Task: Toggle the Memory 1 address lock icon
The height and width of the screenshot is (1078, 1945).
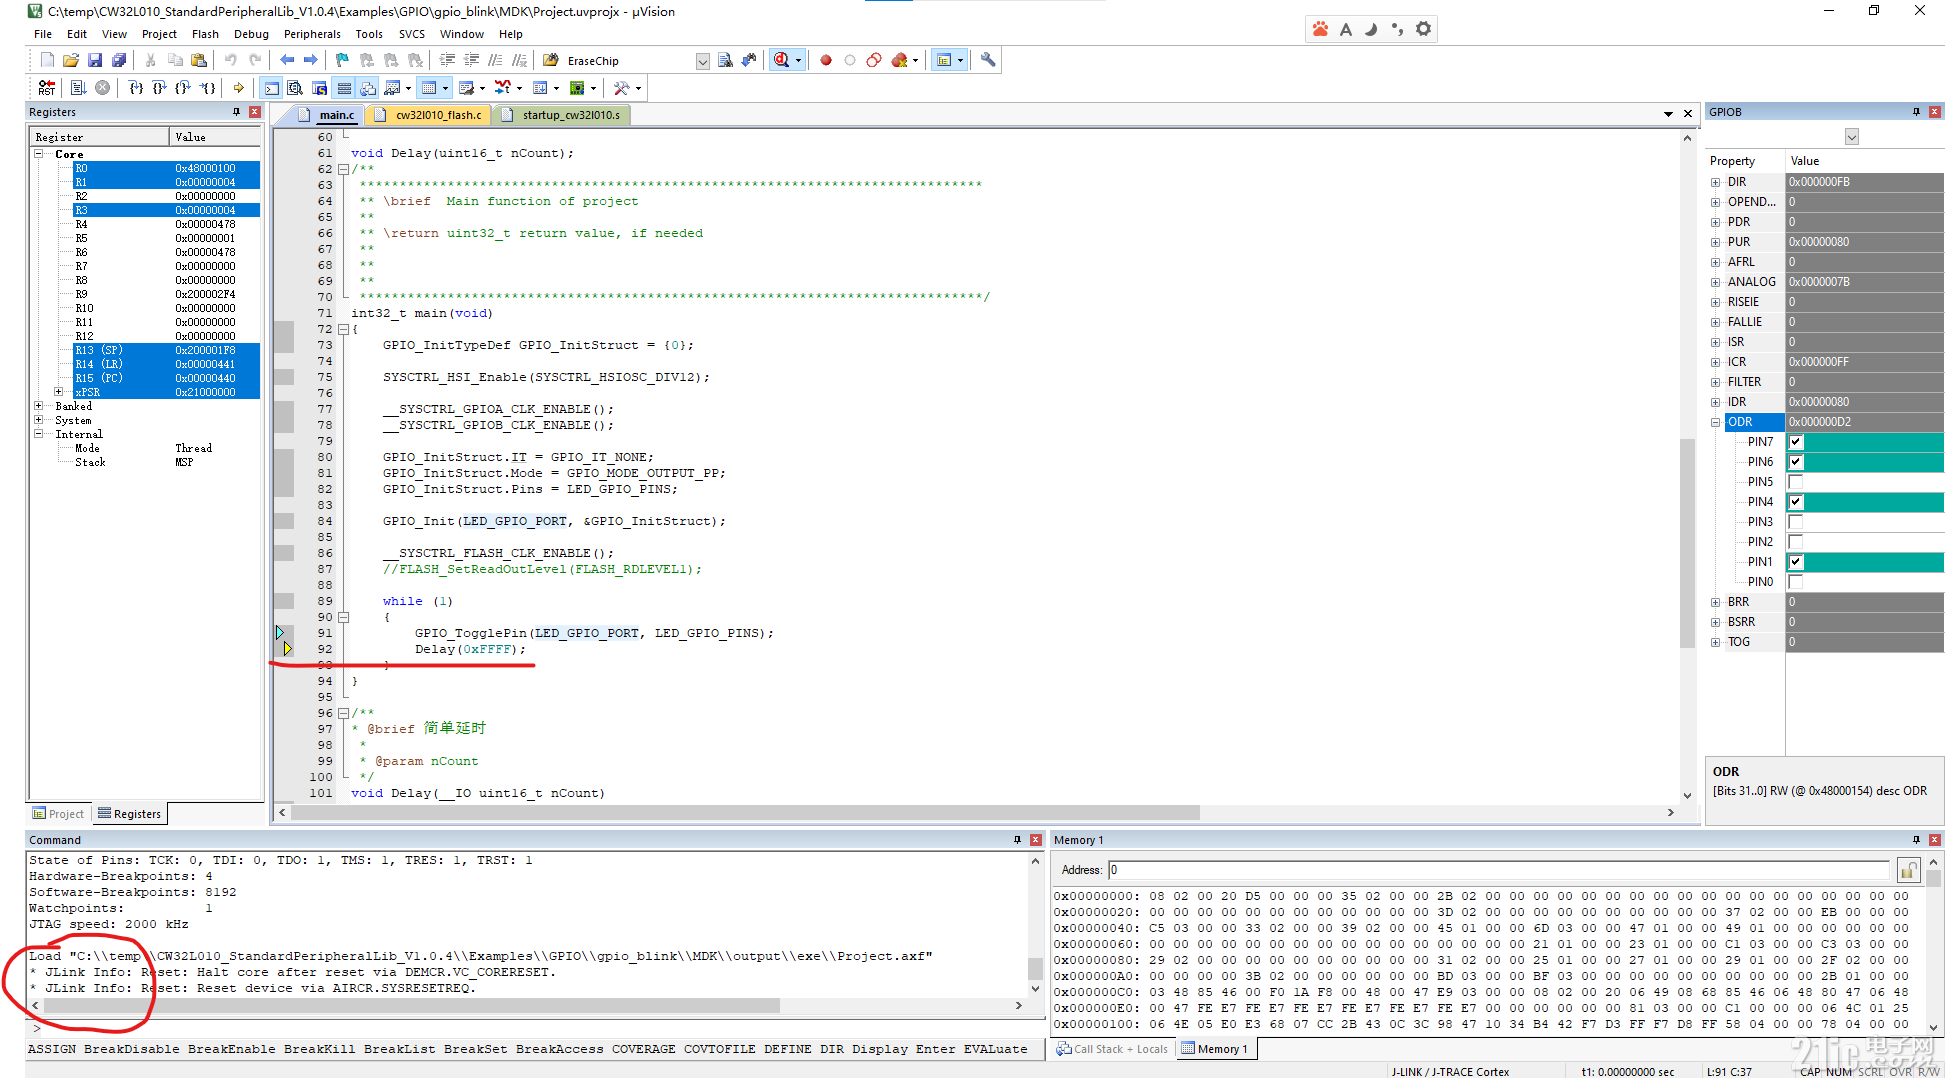Action: click(x=1908, y=870)
